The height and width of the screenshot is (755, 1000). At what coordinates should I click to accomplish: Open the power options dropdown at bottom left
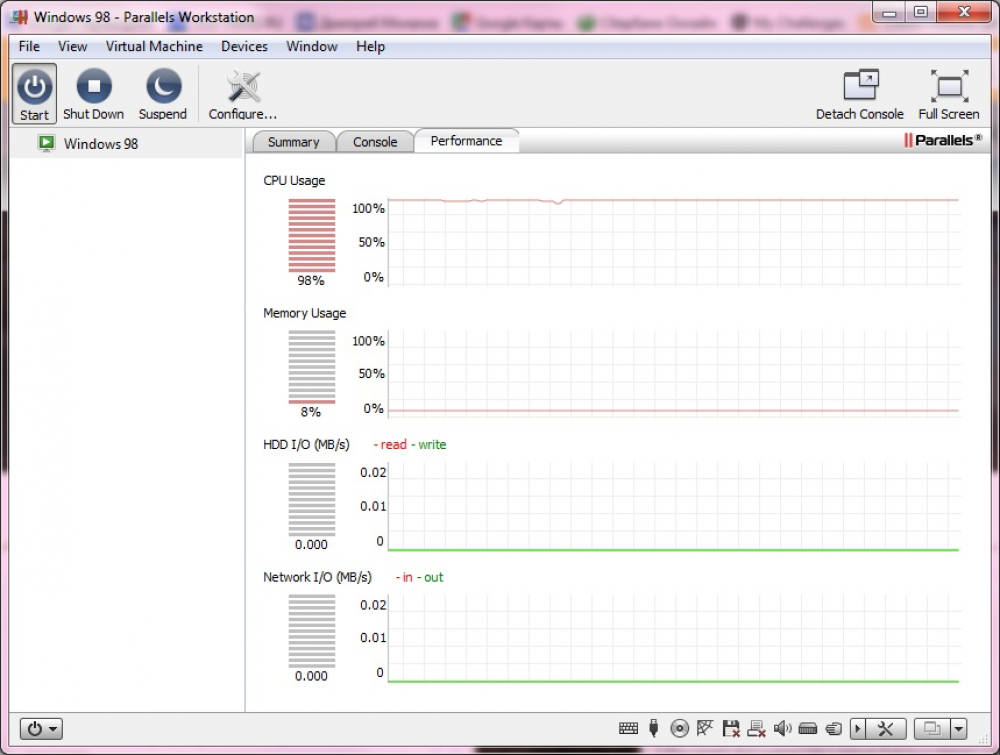point(41,728)
